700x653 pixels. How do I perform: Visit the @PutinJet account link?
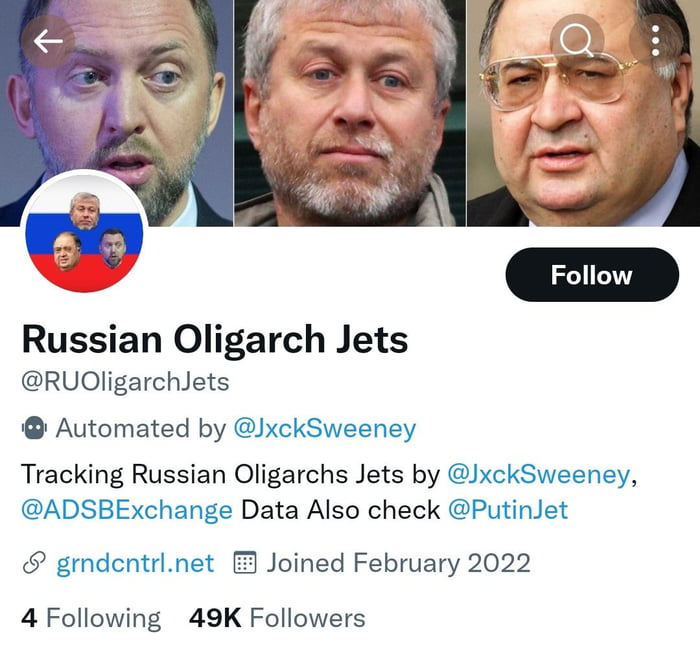tap(507, 509)
